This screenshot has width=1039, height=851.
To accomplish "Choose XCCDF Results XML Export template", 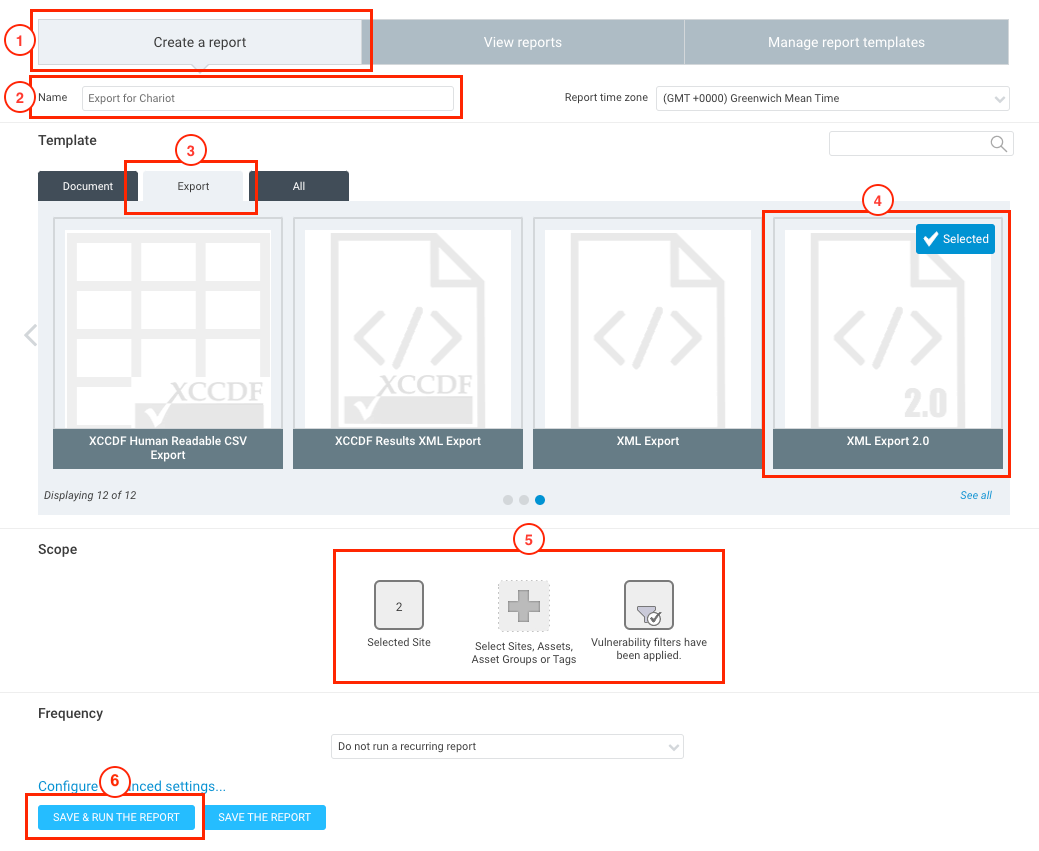I will tap(408, 343).
